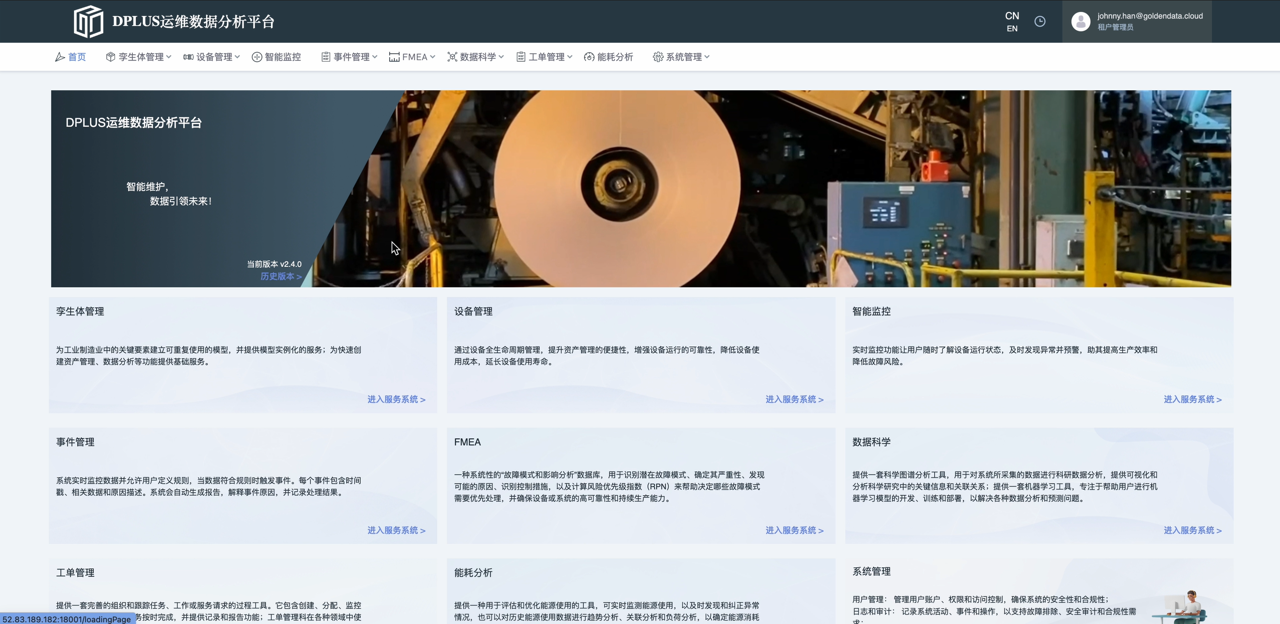This screenshot has width=1280, height=624.
Task: Expand the 系统管理 menu chevron
Action: point(707,57)
